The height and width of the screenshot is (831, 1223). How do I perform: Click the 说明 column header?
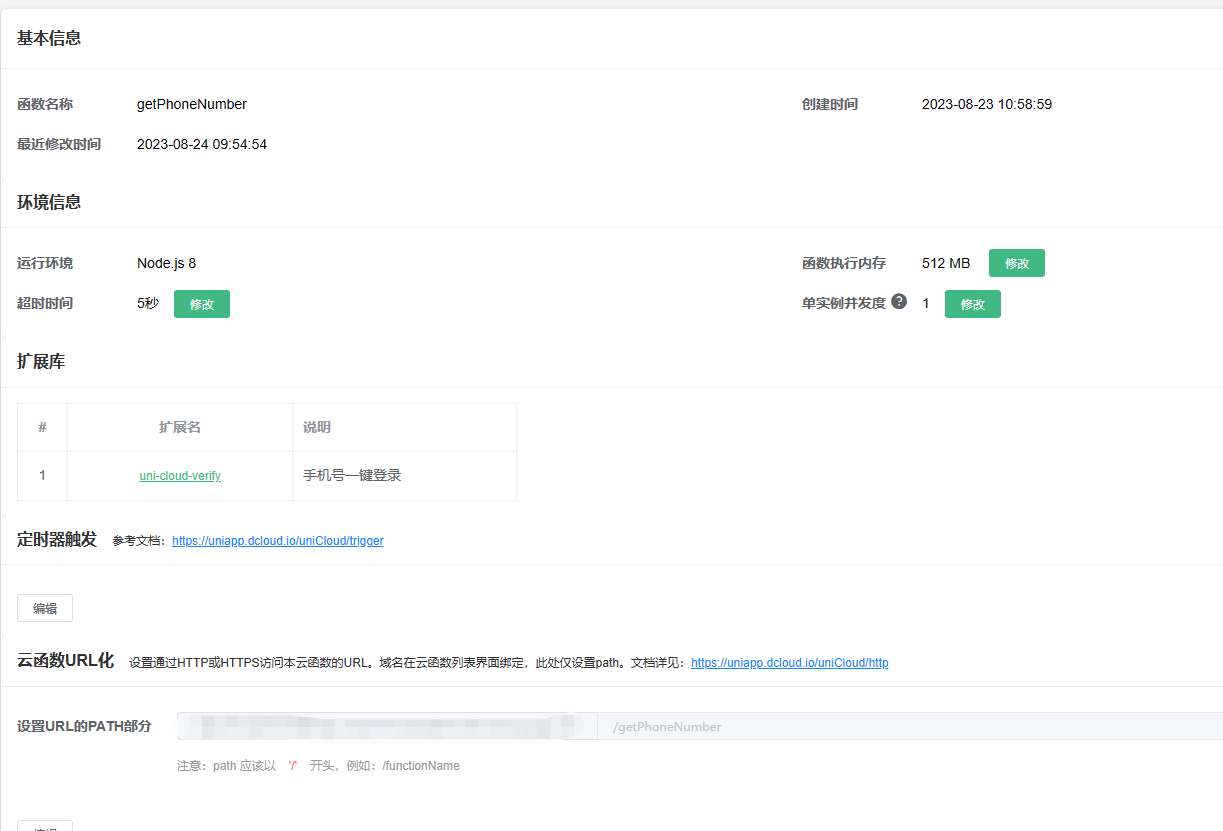(317, 427)
